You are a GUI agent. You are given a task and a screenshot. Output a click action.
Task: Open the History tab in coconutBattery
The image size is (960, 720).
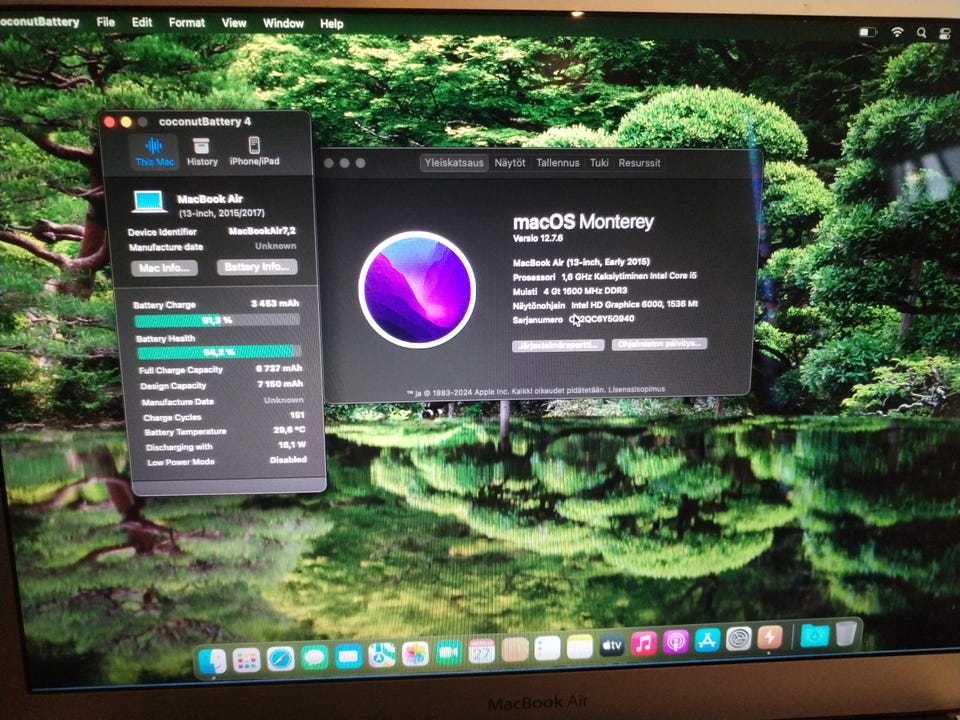click(202, 152)
